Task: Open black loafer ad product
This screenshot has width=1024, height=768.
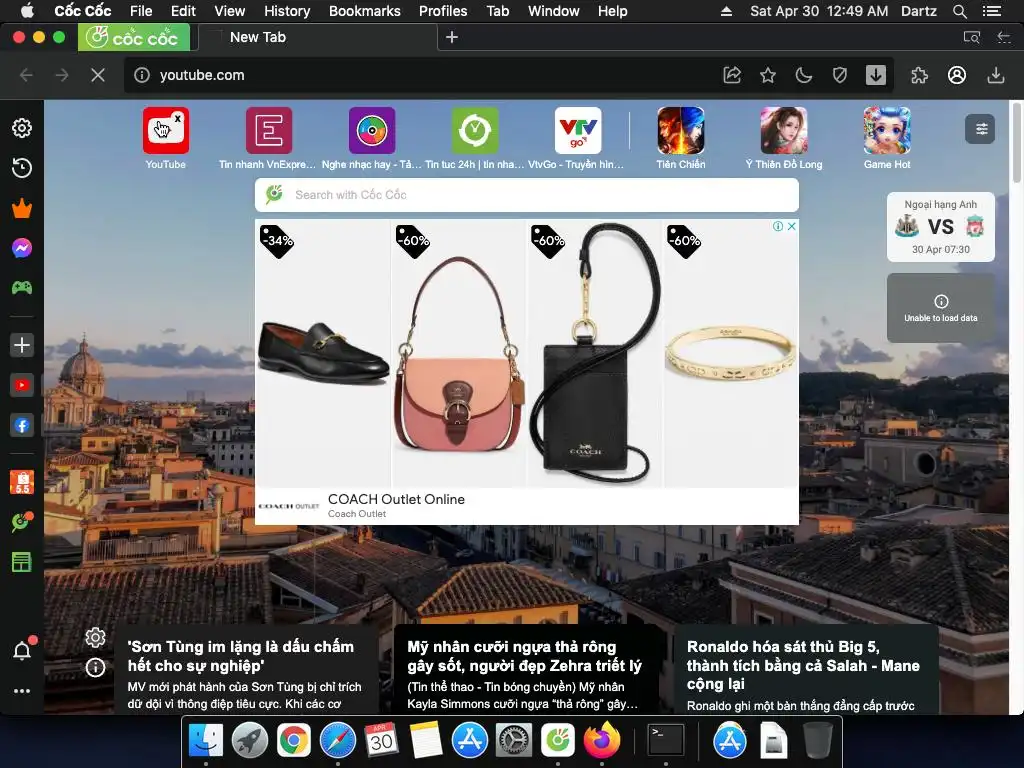Action: [323, 353]
